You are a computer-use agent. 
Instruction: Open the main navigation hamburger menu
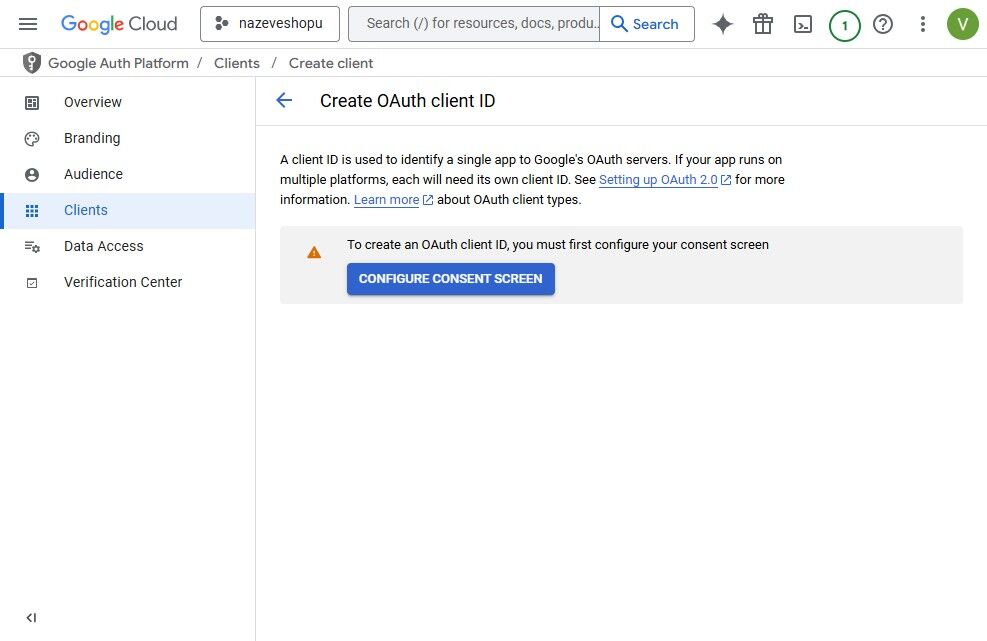(x=28, y=24)
